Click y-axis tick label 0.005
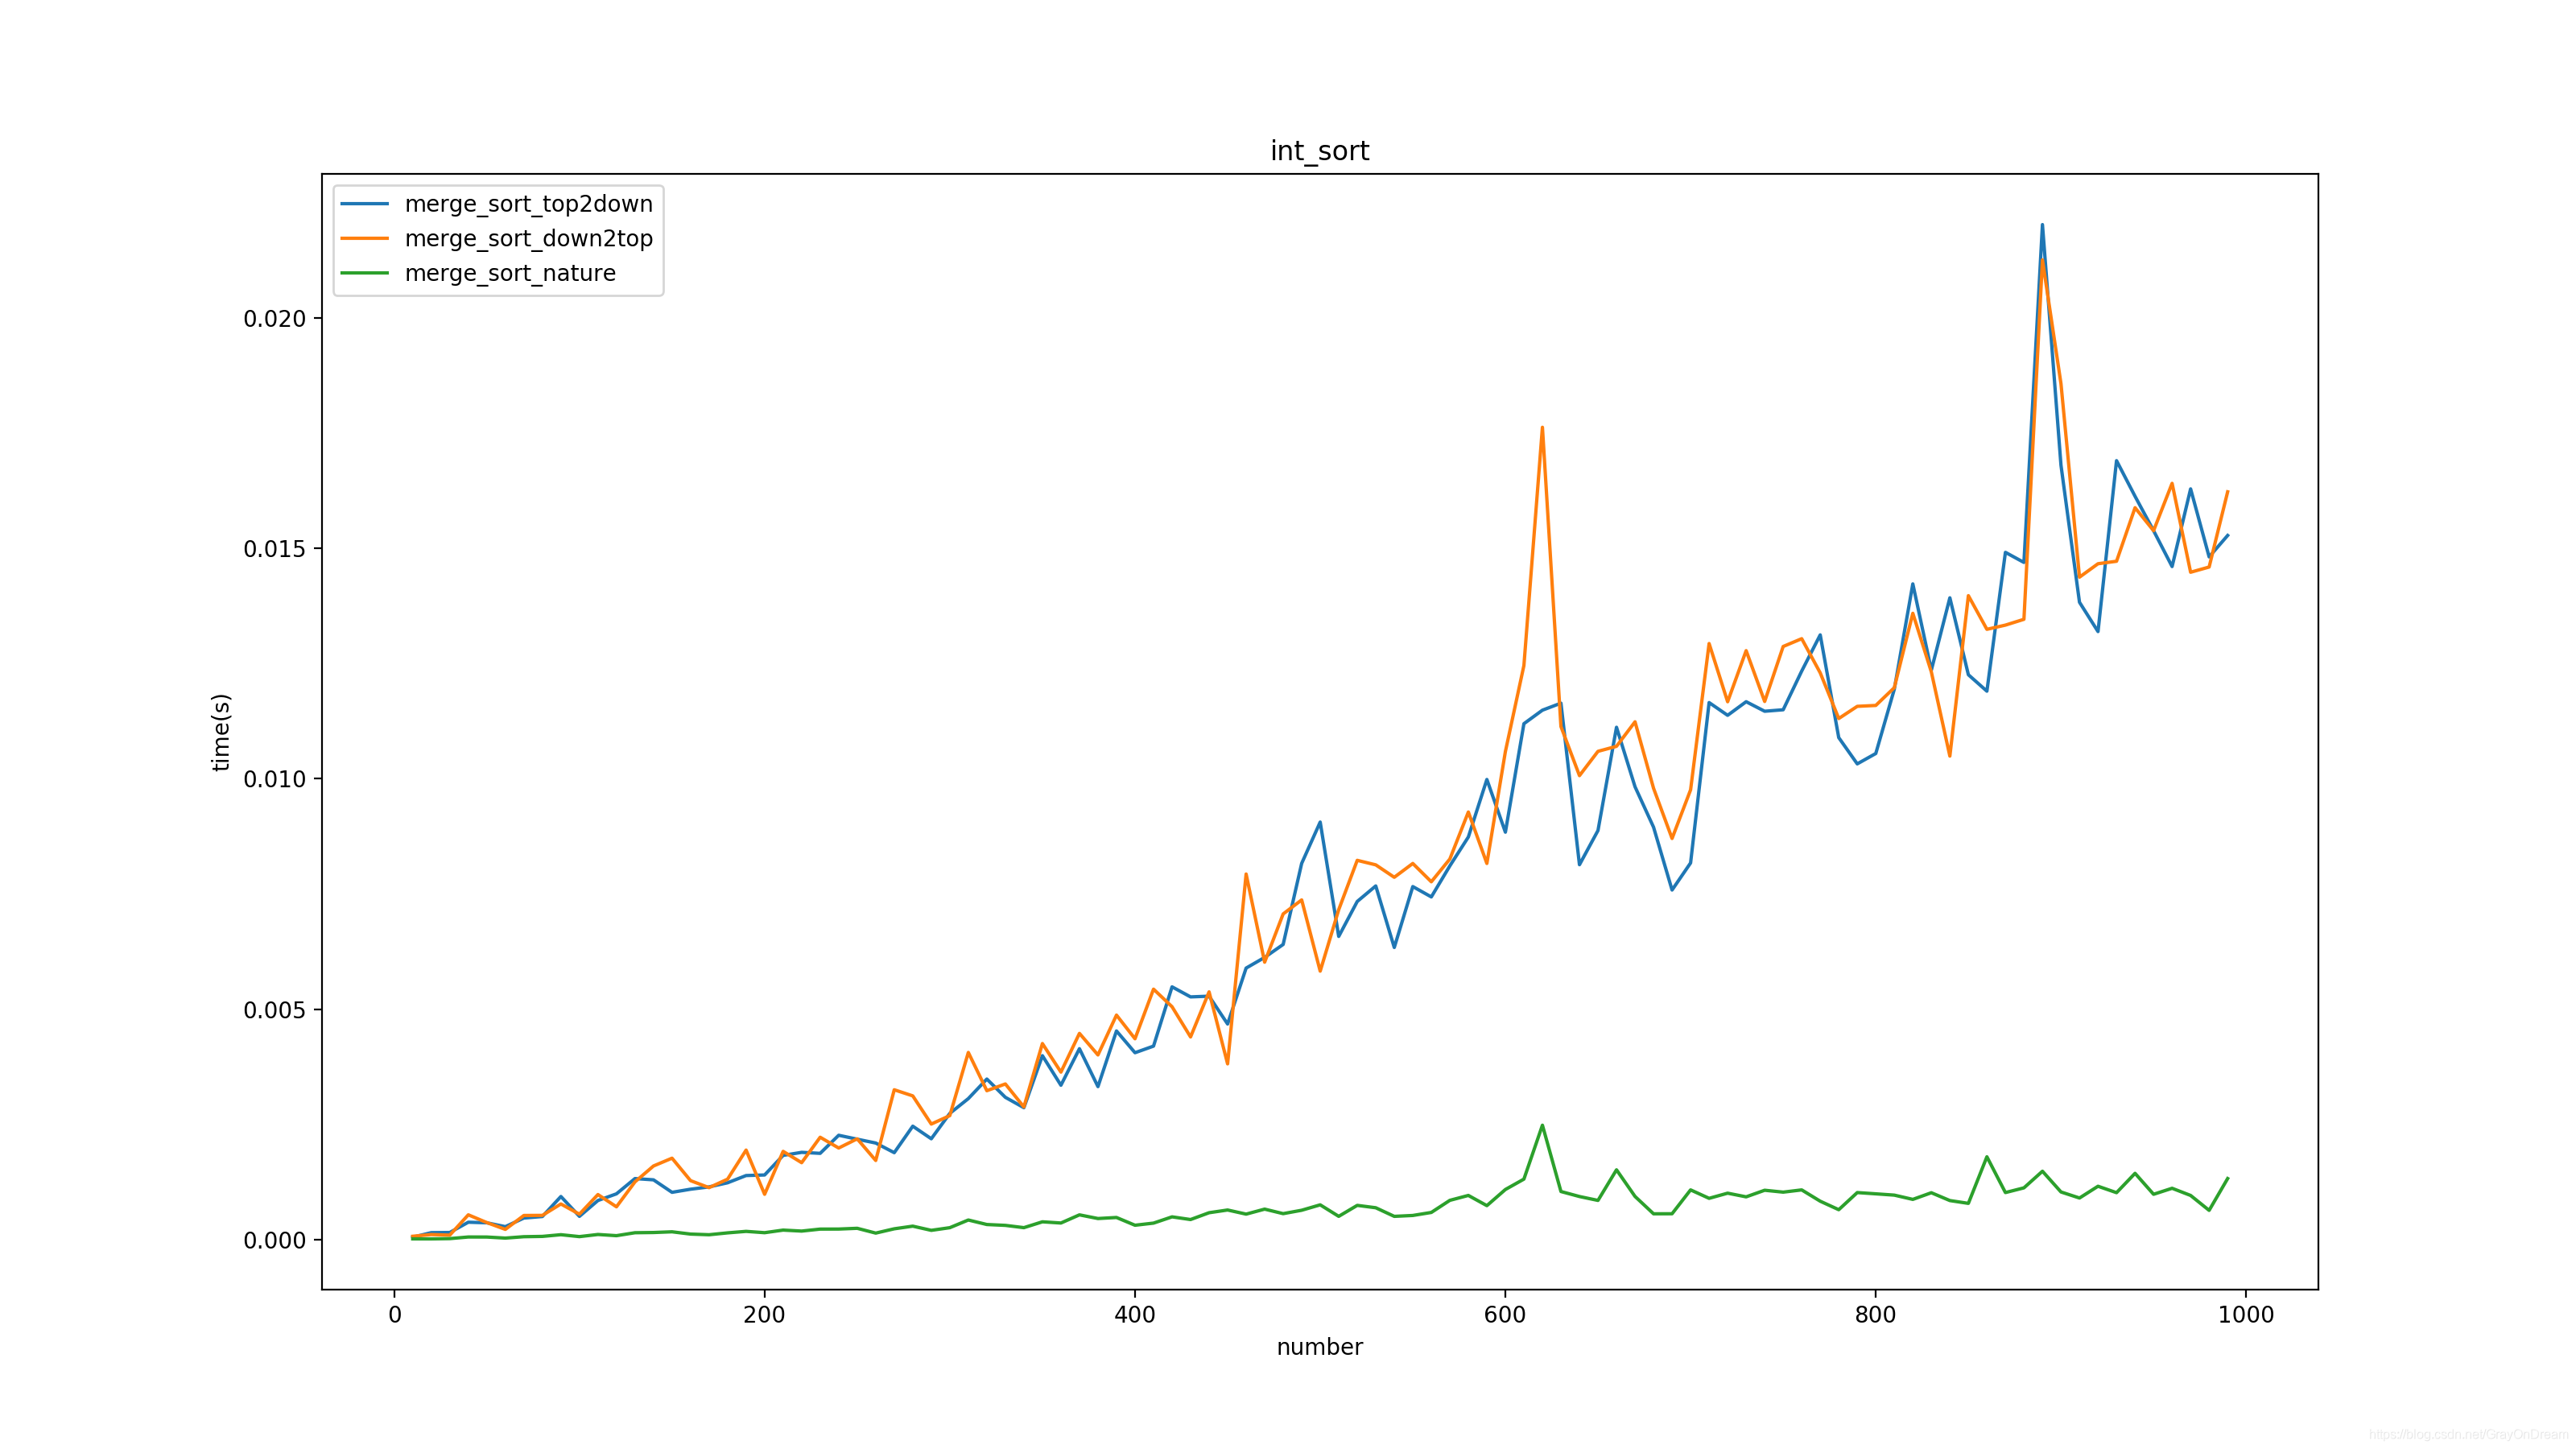 [274, 1010]
